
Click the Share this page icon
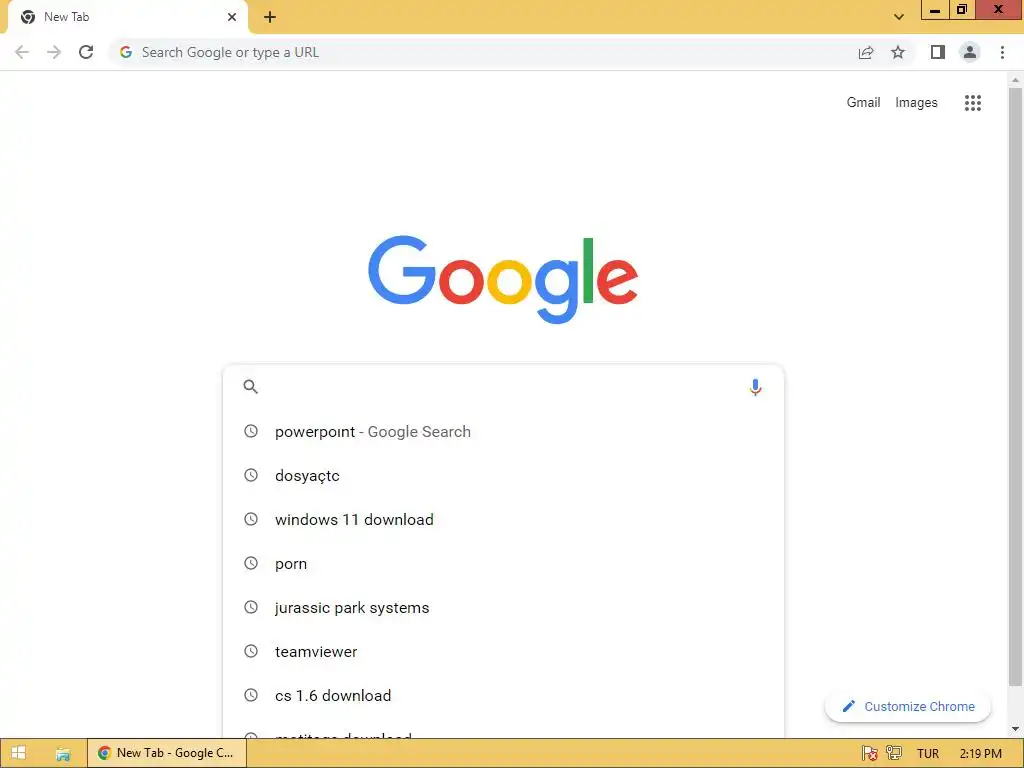point(866,52)
